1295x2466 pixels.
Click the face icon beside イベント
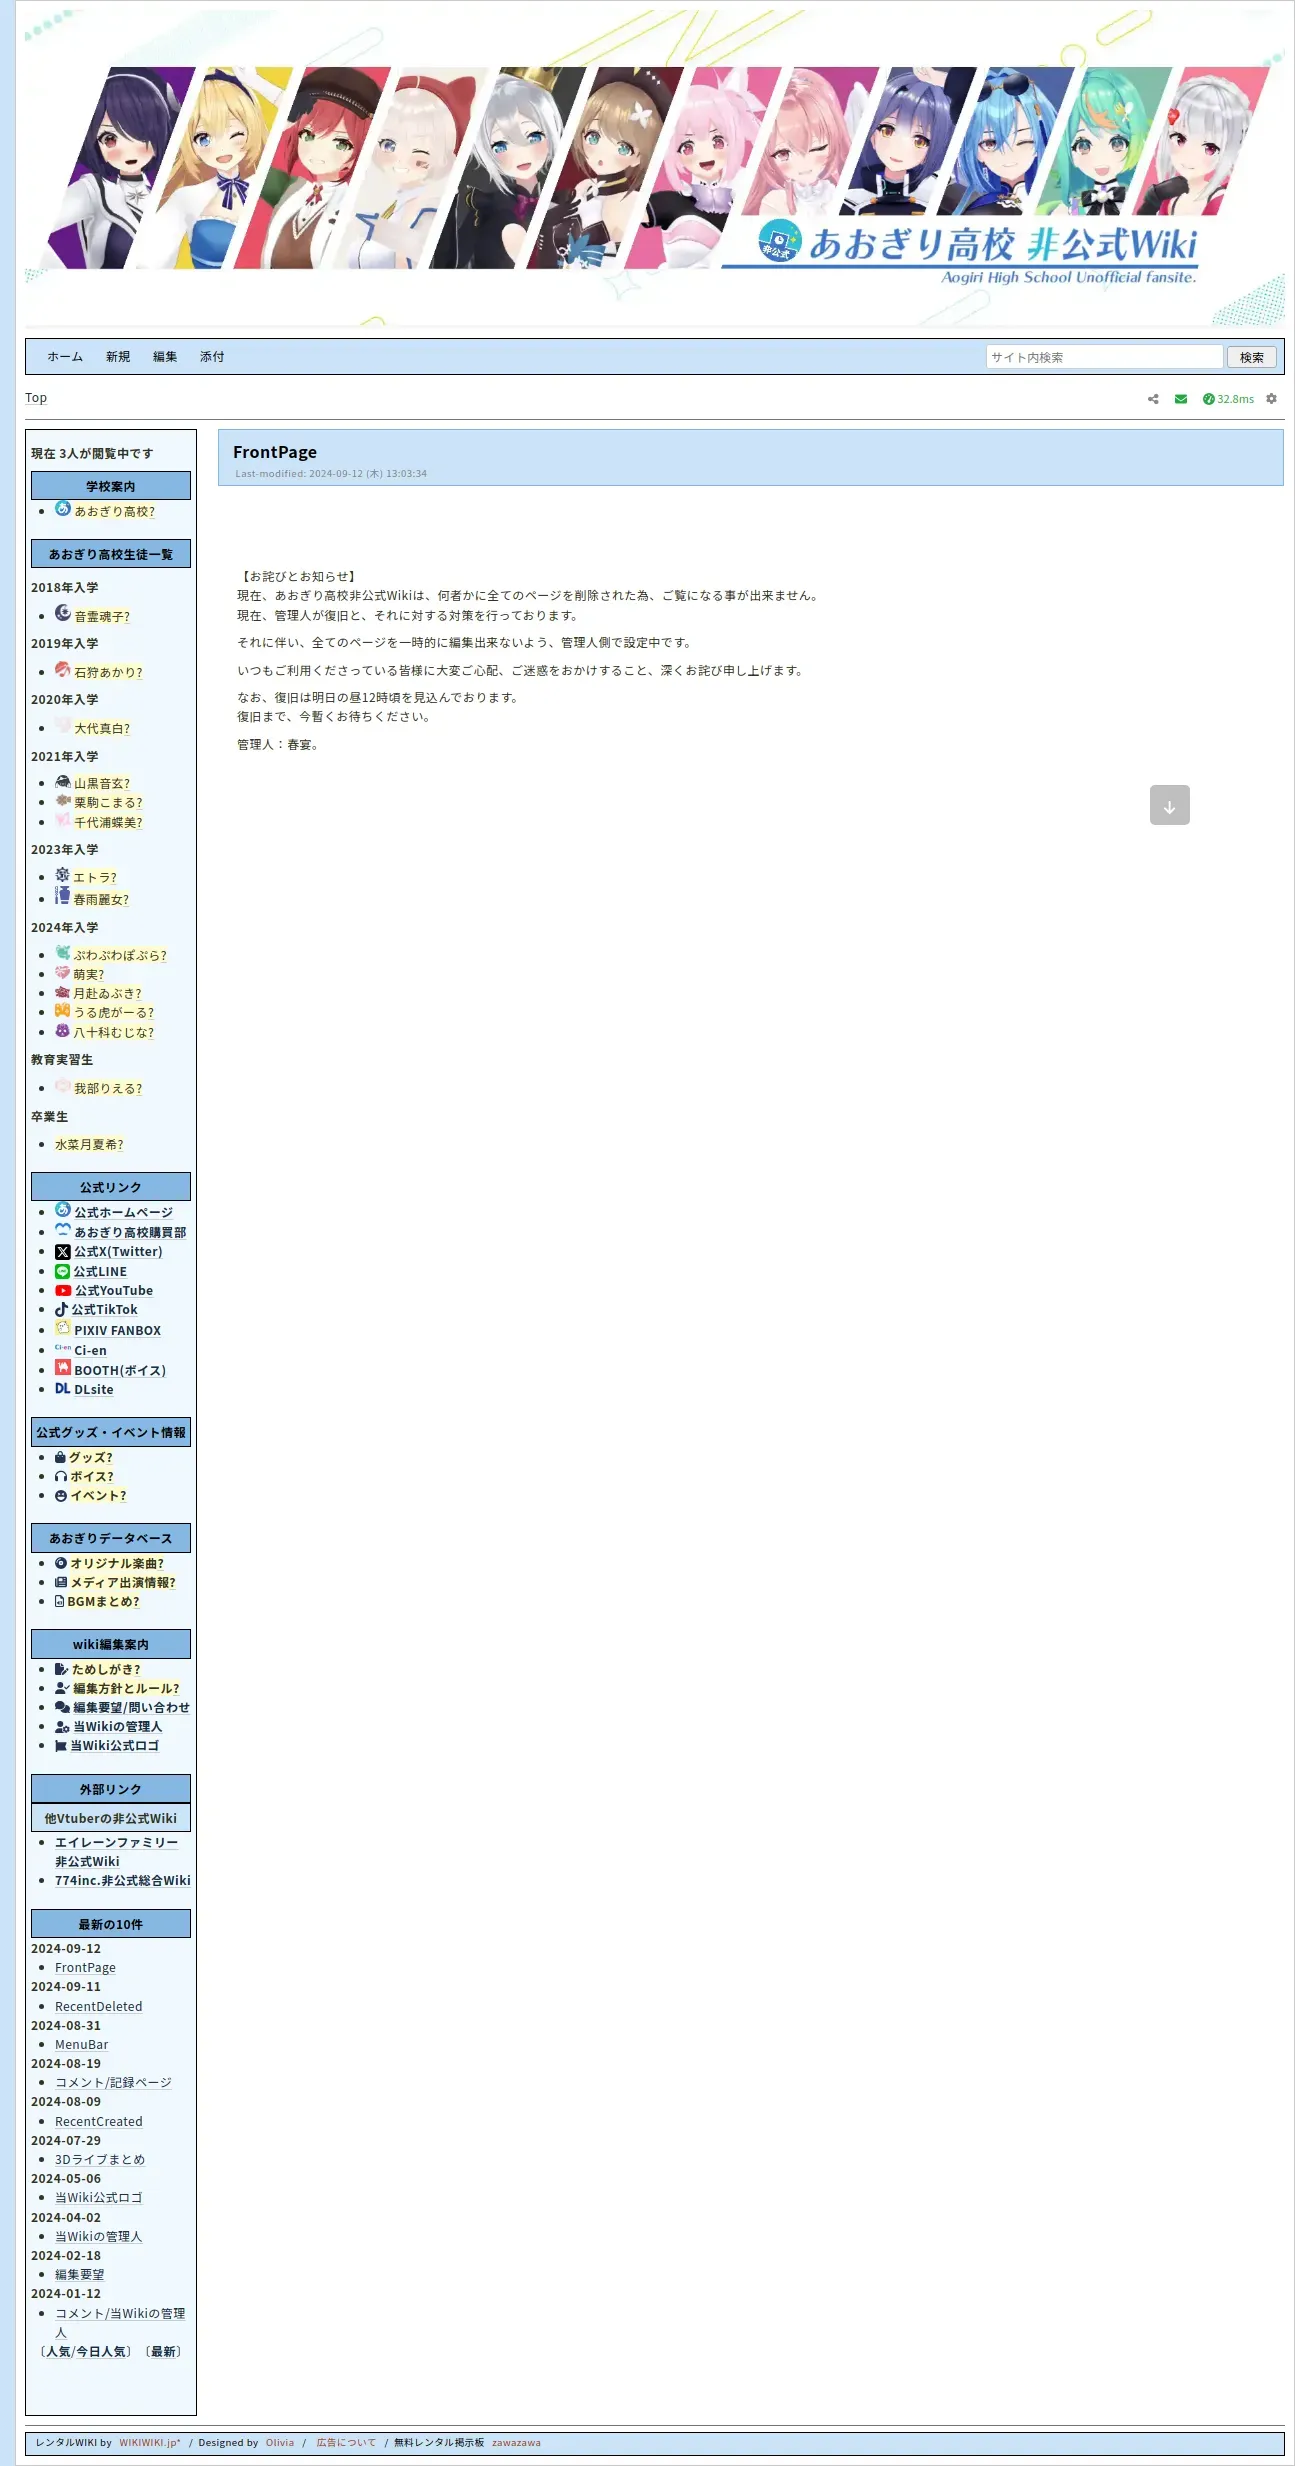coord(61,1496)
